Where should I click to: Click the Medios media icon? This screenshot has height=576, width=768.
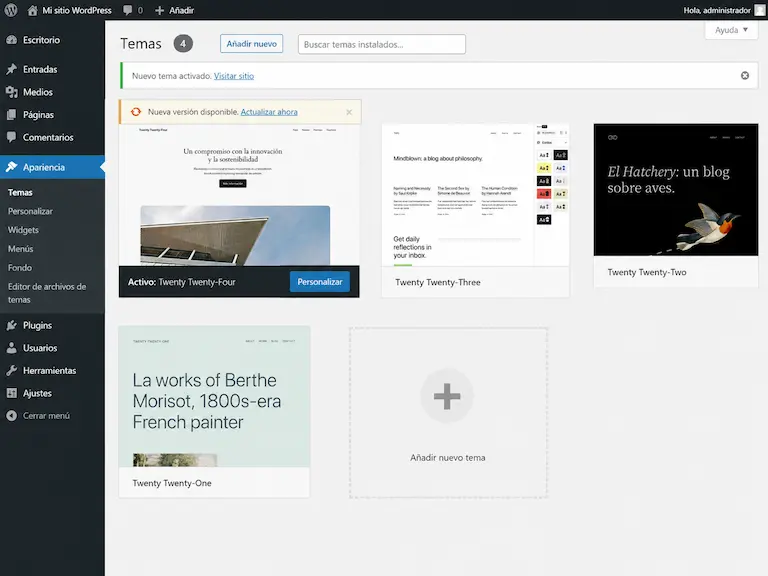tap(12, 92)
